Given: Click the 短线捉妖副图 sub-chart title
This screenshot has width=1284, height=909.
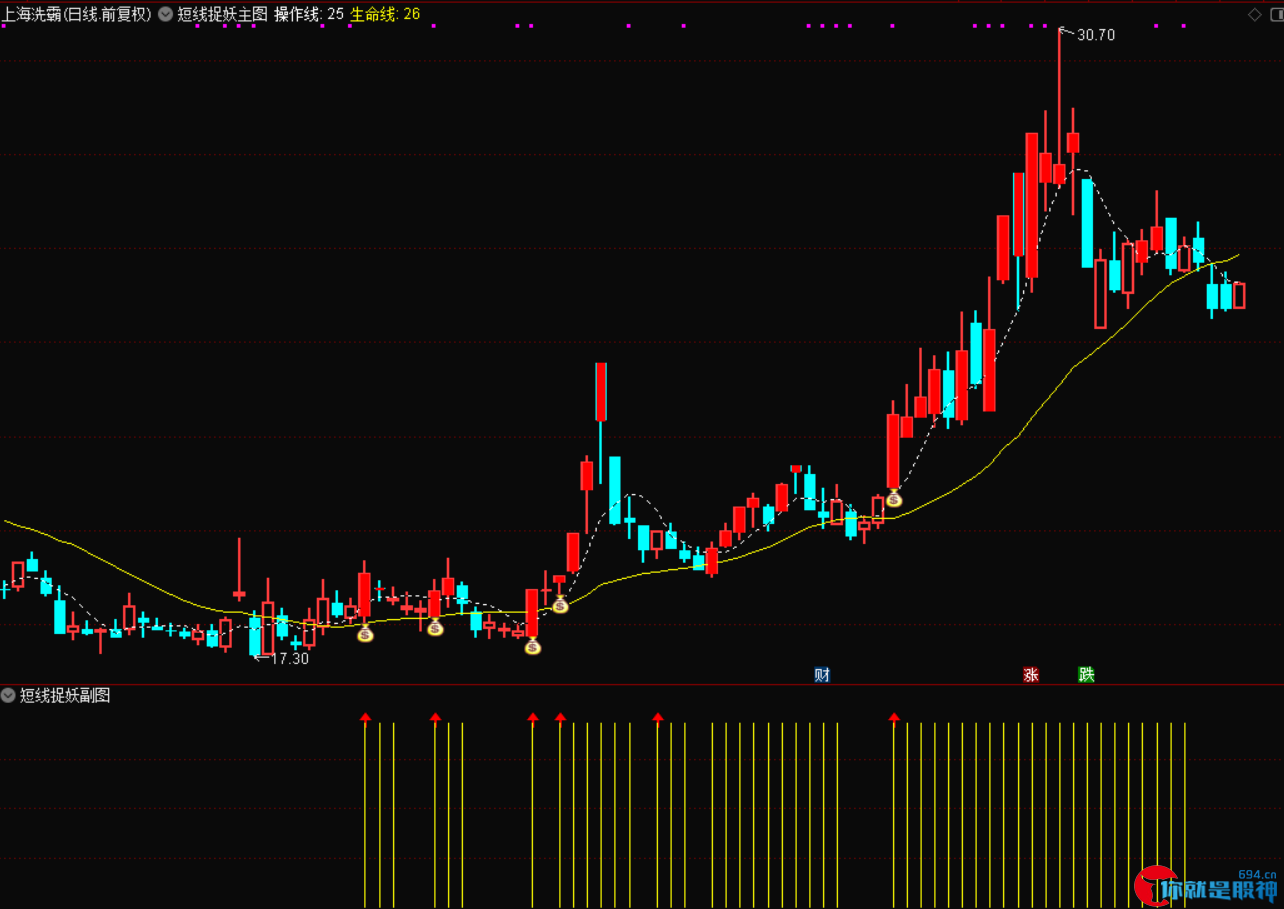Looking at the screenshot, I should coord(65,695).
